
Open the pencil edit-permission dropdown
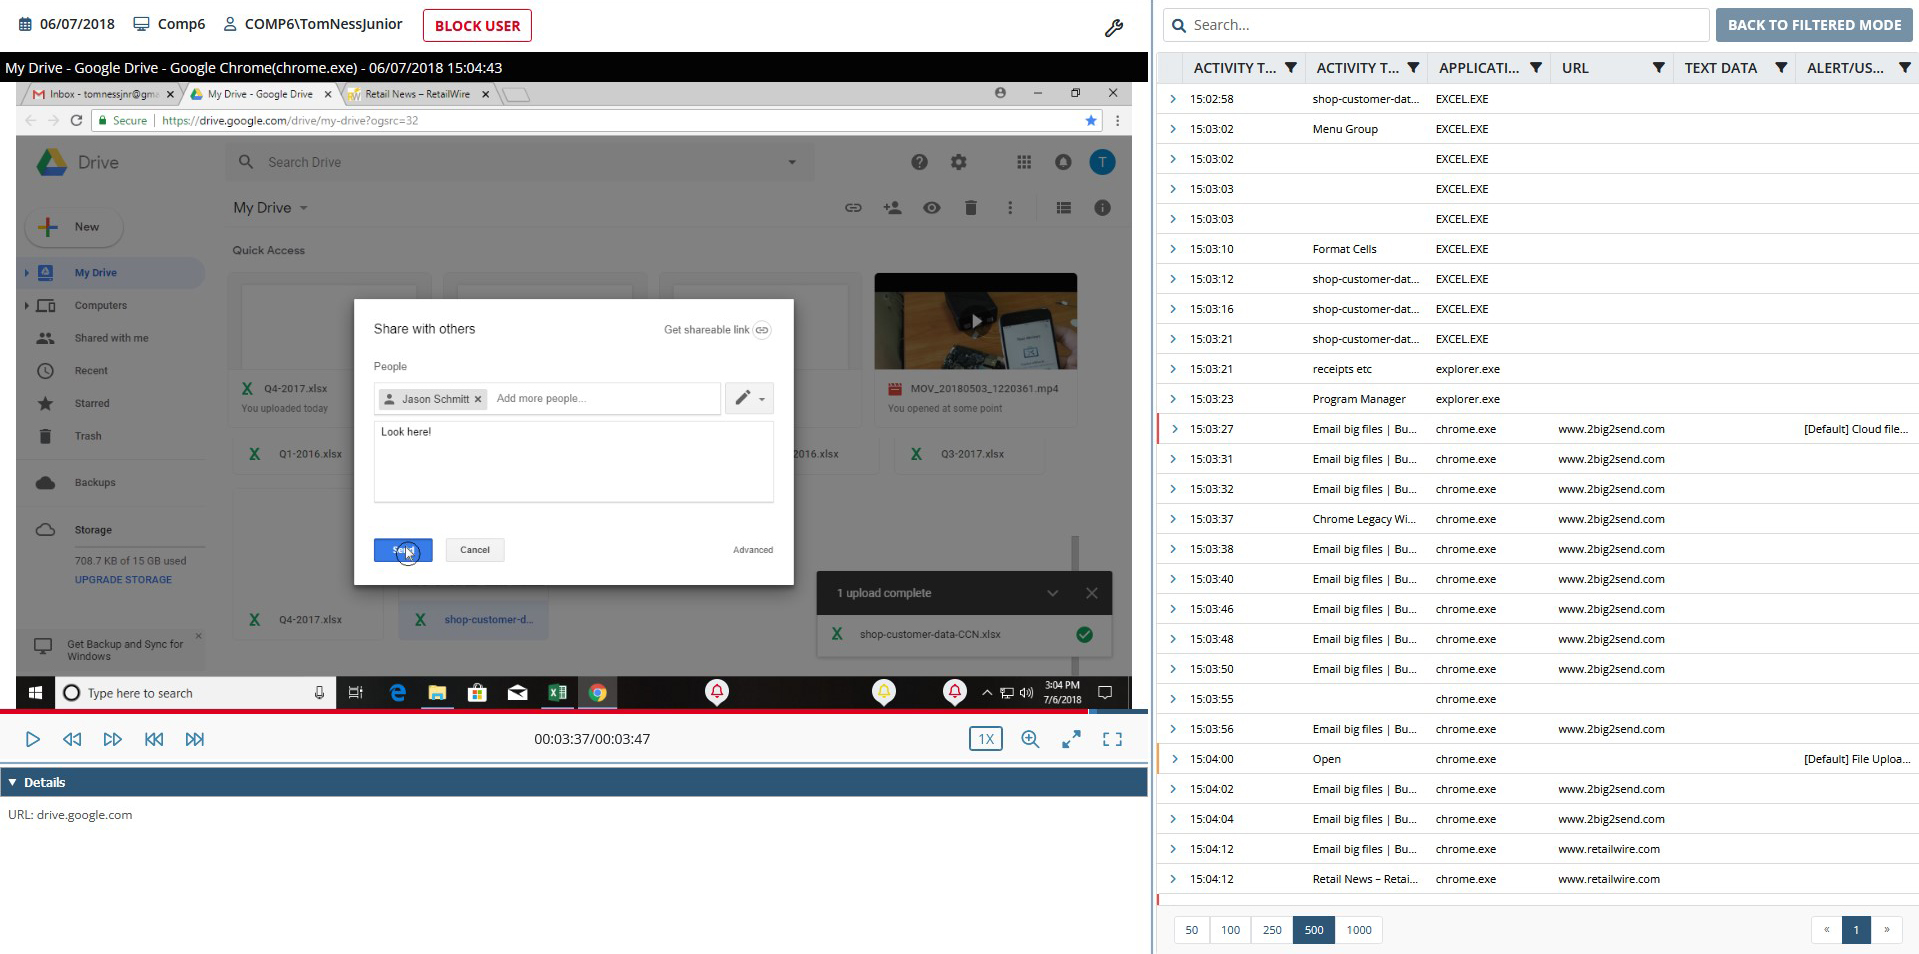(750, 398)
